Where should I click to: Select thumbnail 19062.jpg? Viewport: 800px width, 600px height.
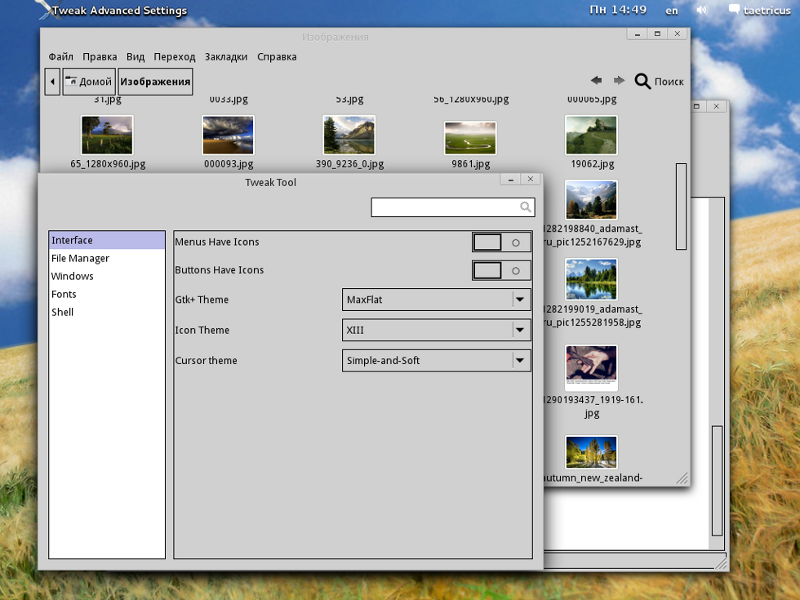(x=591, y=135)
